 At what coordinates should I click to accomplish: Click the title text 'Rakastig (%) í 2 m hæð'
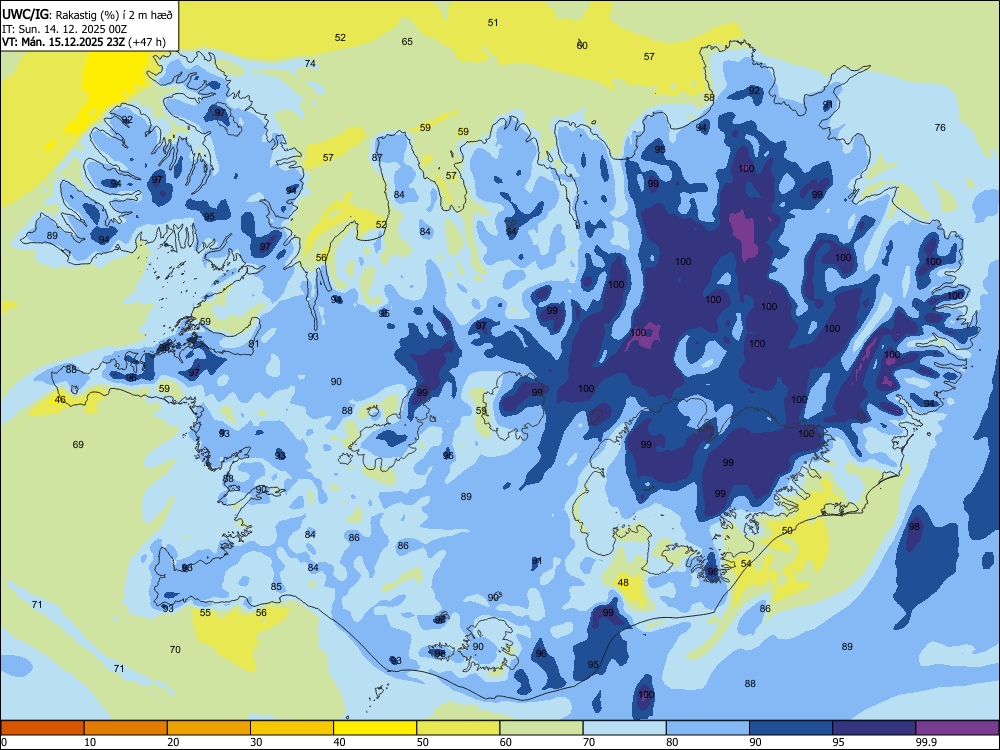114,14
